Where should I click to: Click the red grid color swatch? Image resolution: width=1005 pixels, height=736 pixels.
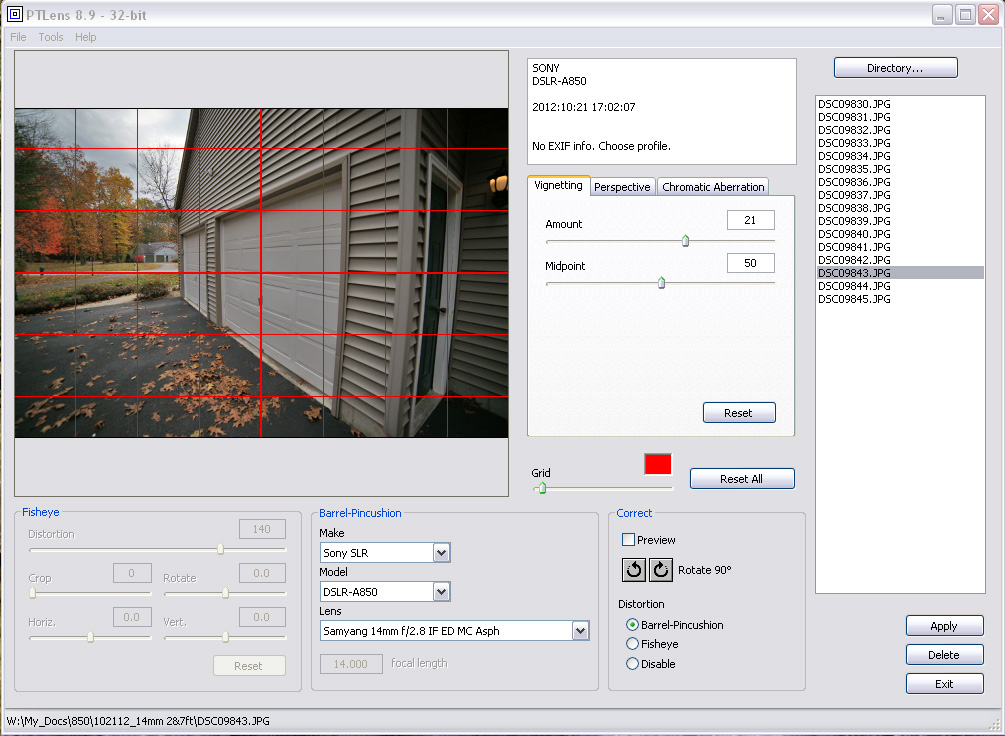coord(658,464)
